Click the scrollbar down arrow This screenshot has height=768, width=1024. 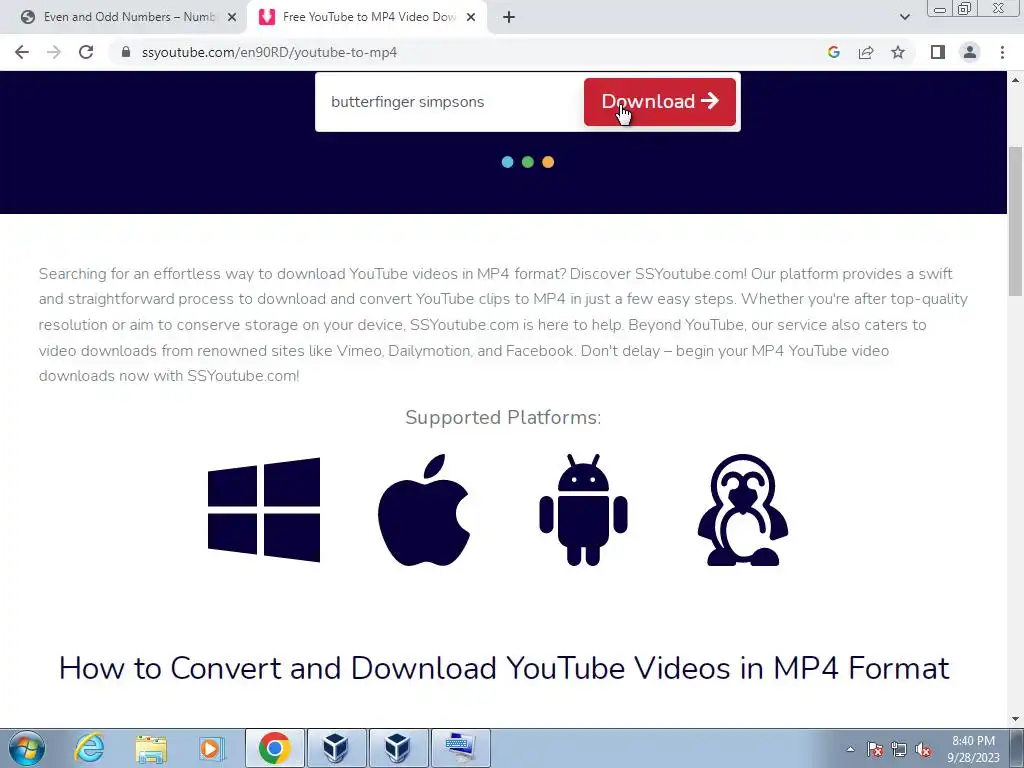coord(1016,719)
